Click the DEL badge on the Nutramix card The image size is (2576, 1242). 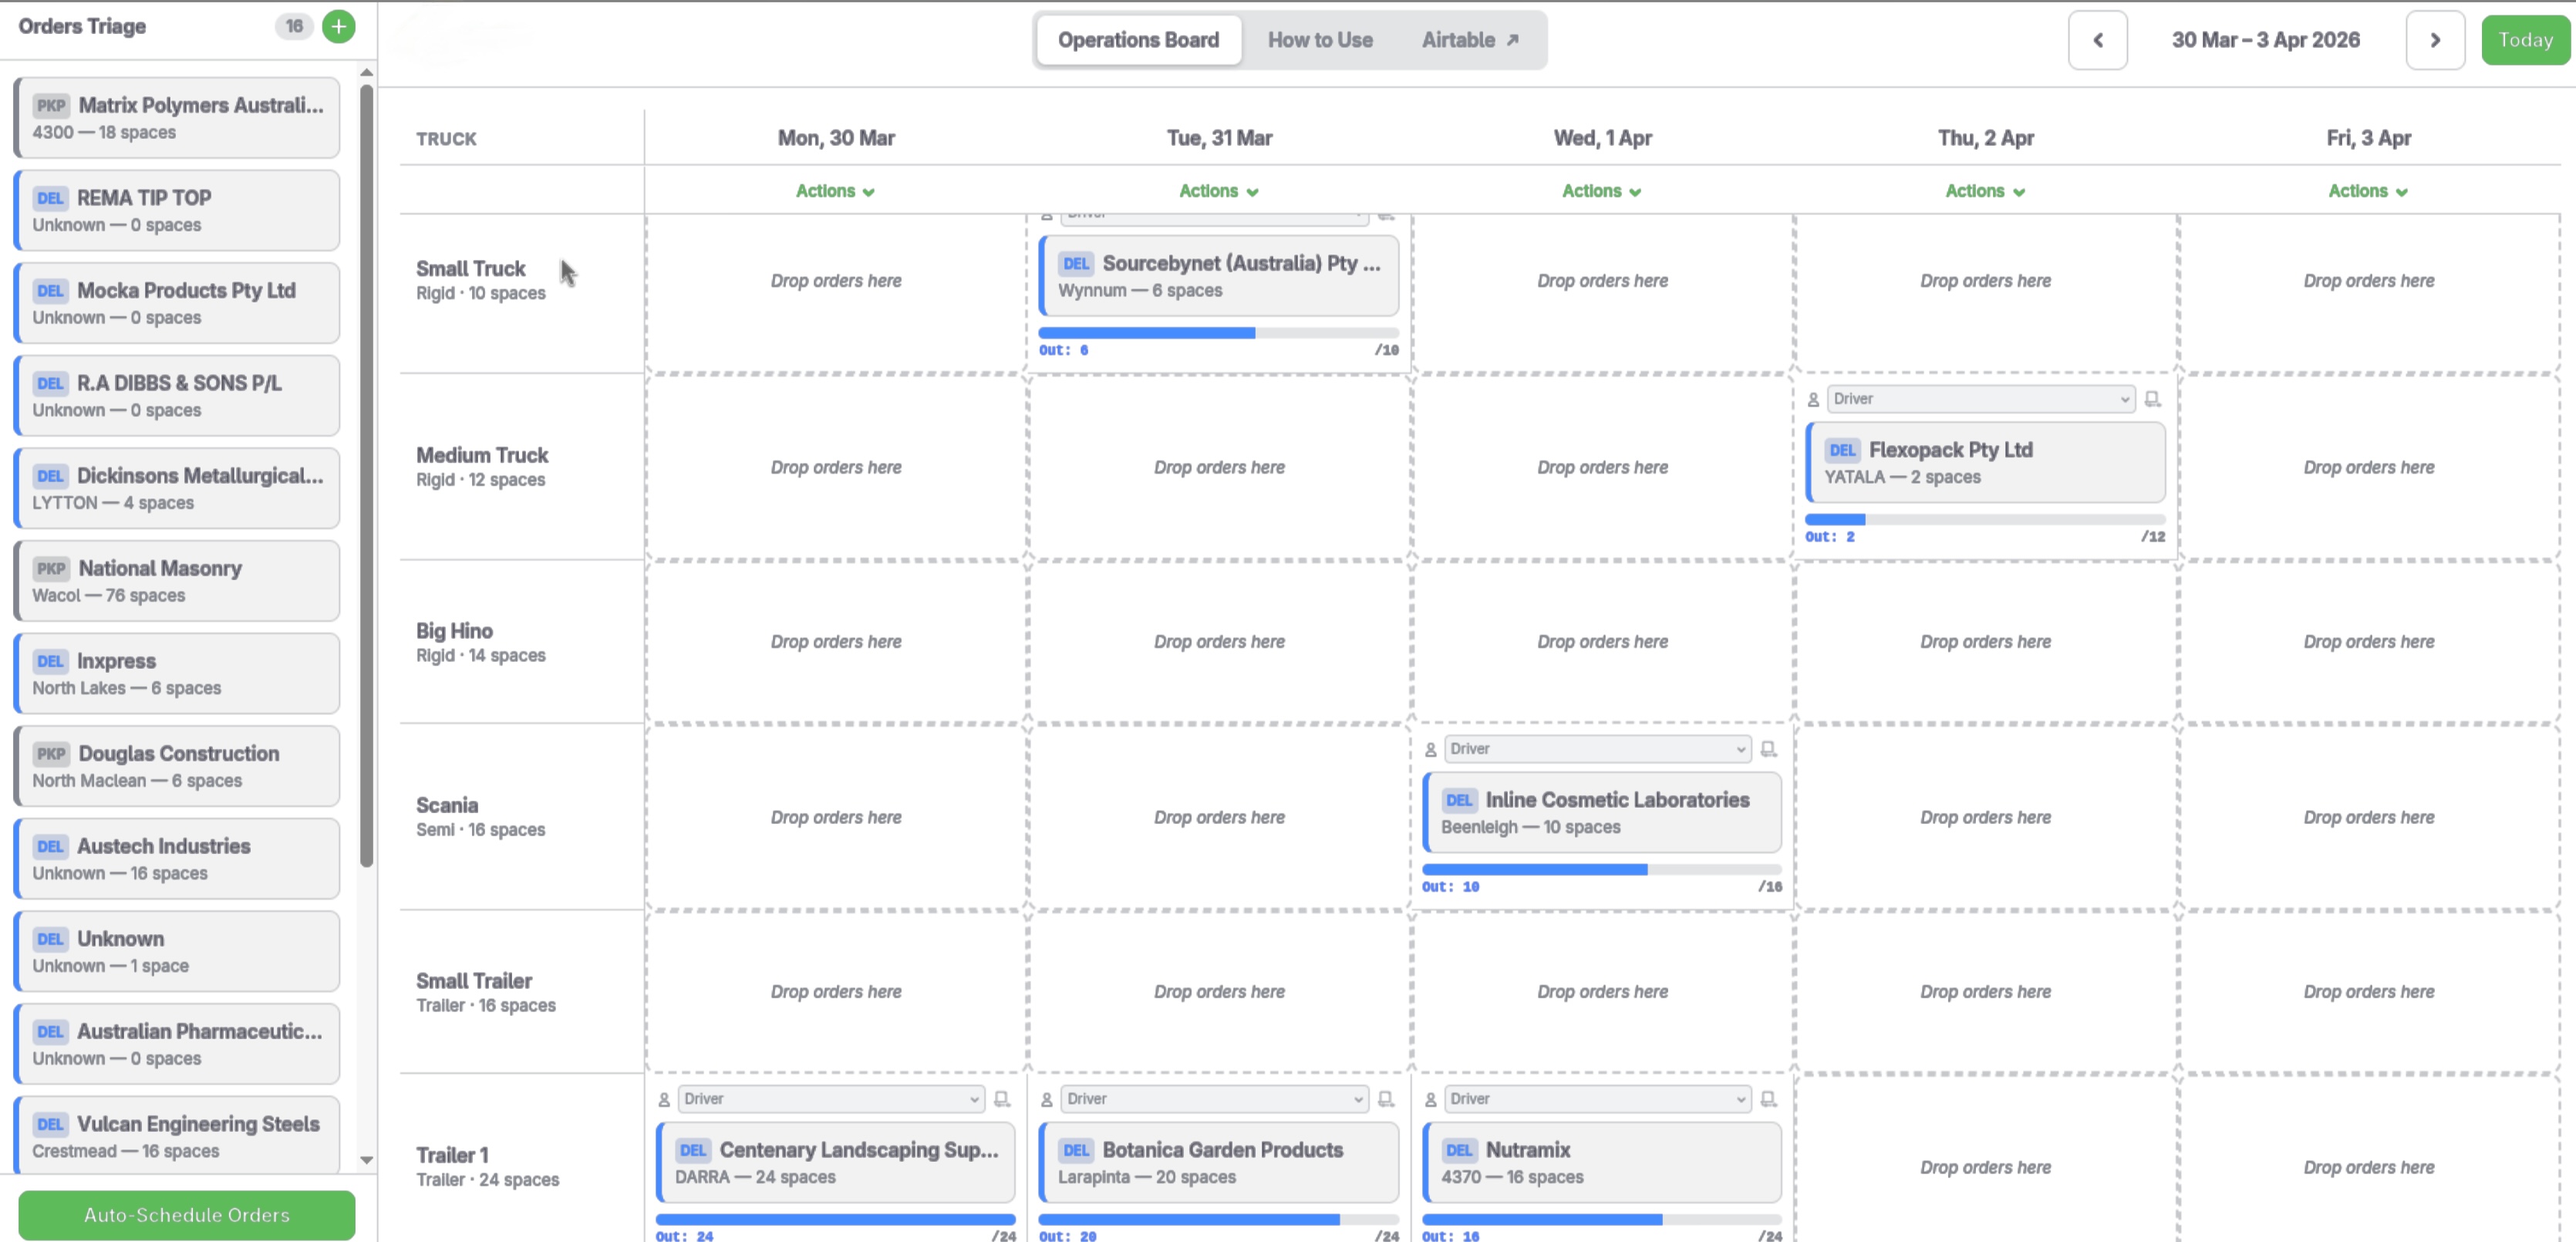(x=1459, y=1150)
